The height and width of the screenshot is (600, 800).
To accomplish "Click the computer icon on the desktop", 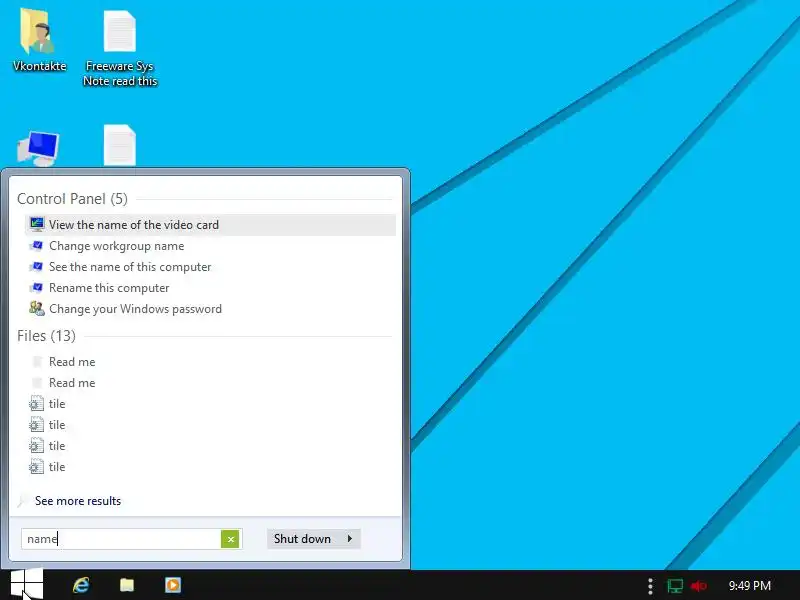I will pos(38,148).
